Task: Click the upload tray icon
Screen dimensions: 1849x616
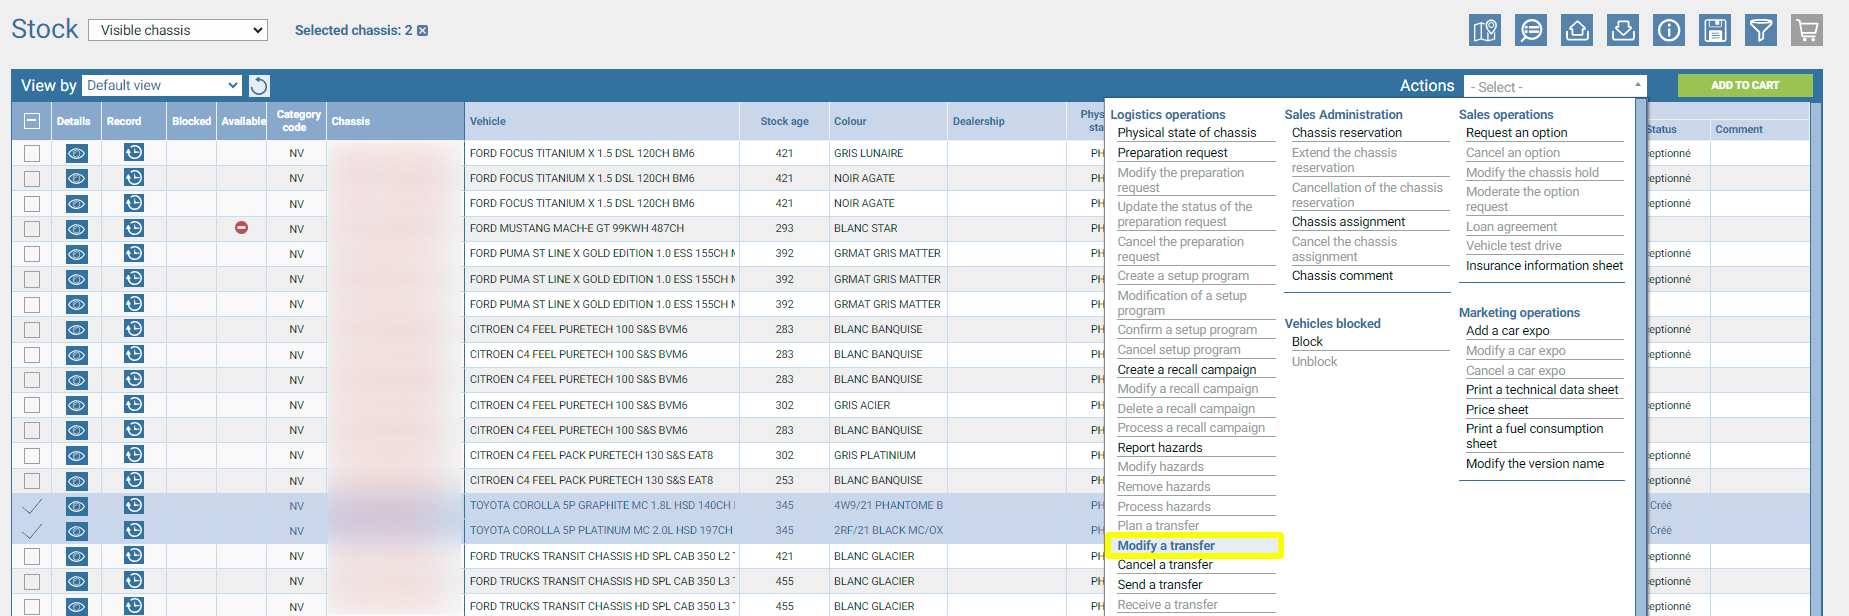Action: tap(1577, 30)
